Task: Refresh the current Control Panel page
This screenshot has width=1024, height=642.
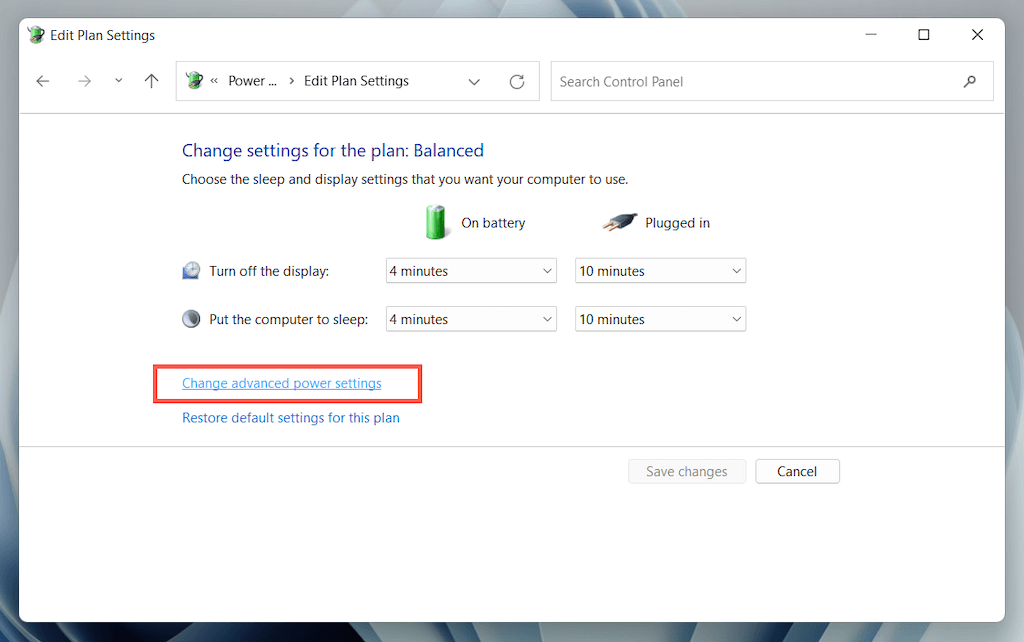Action: pos(517,81)
